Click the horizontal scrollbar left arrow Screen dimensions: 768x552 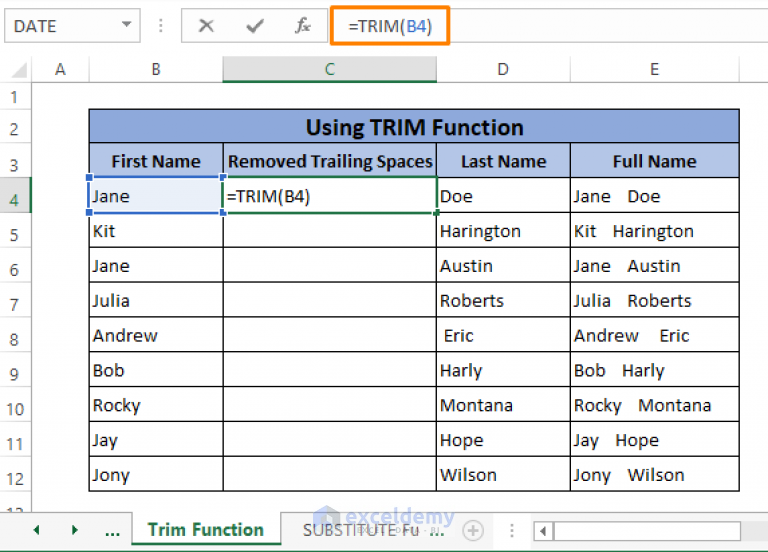[543, 531]
